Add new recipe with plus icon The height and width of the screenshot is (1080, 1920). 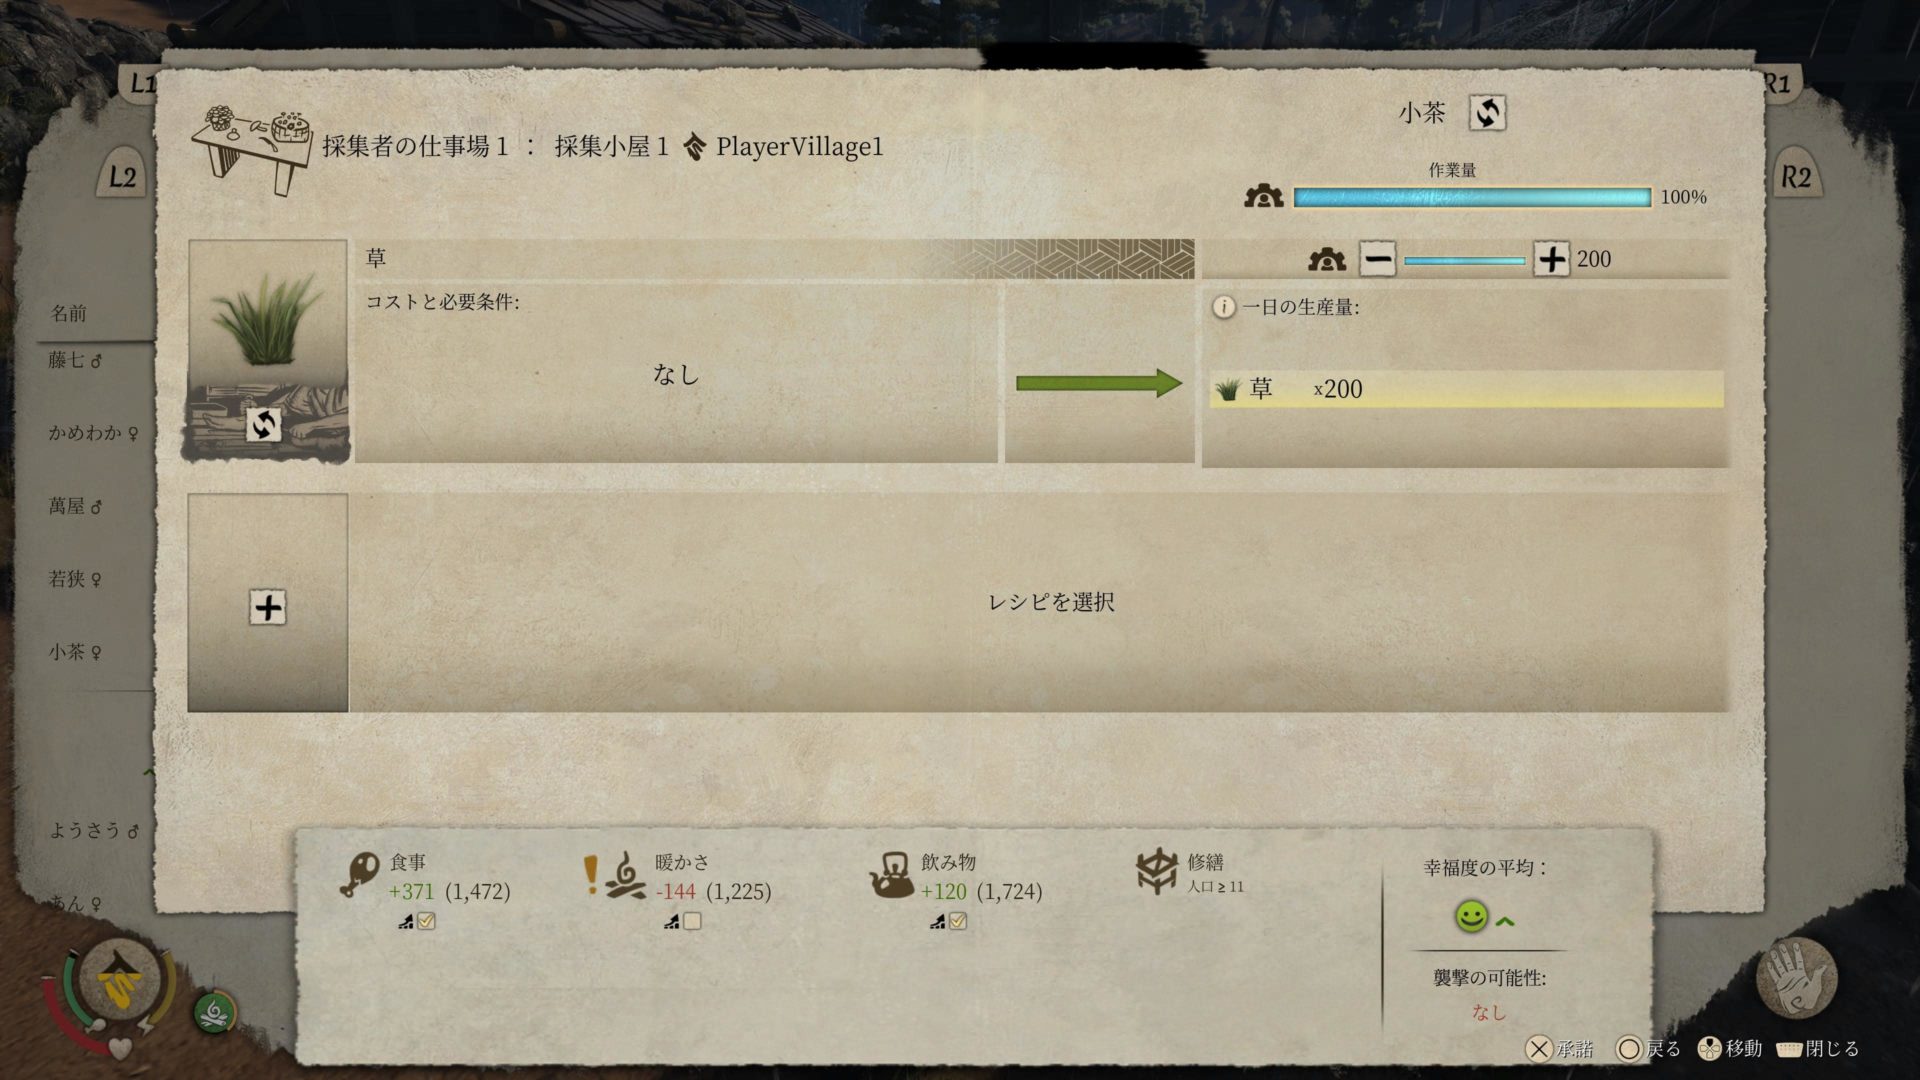click(x=268, y=607)
